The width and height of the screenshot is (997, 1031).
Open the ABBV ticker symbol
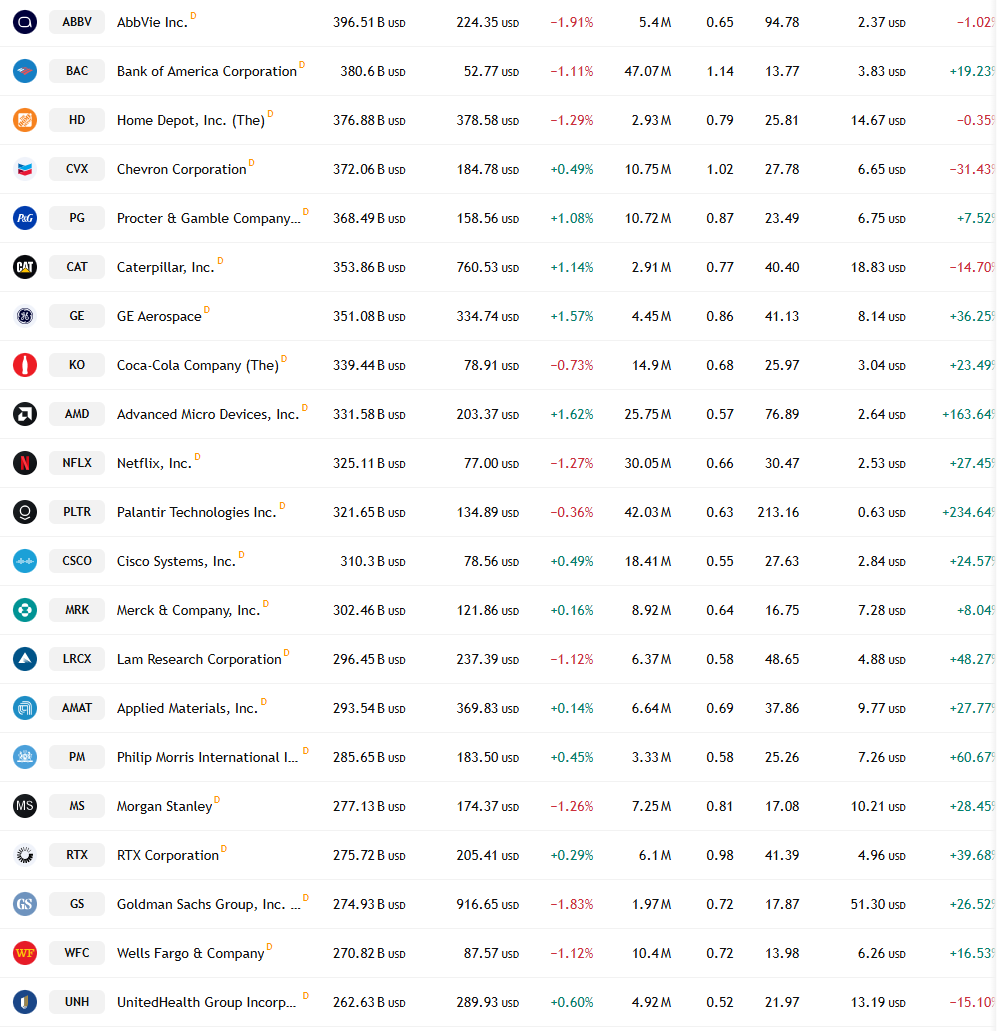[x=77, y=22]
